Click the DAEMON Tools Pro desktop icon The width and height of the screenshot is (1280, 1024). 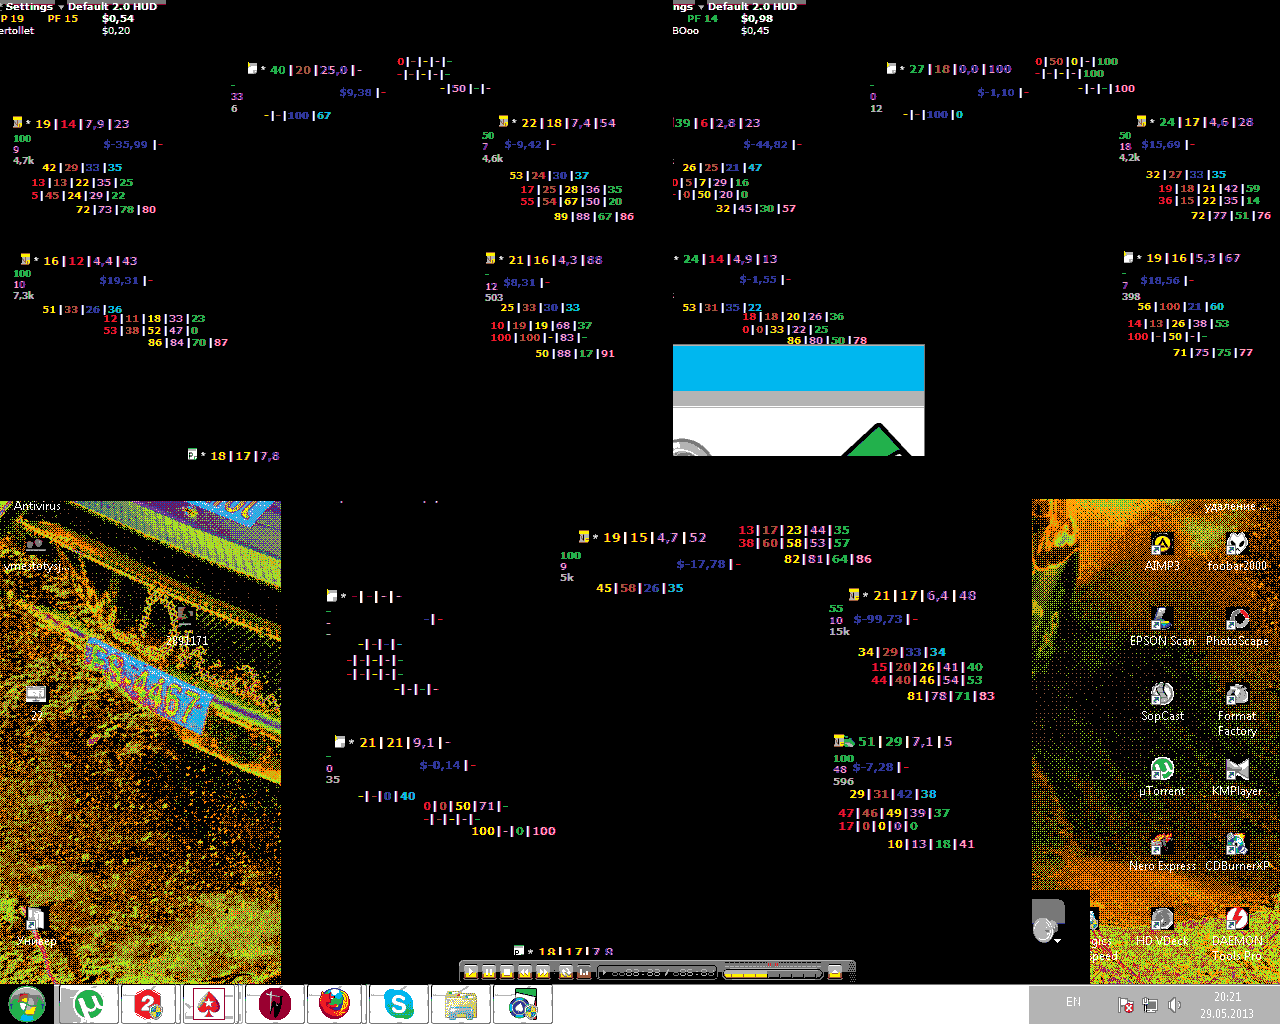1237,933
